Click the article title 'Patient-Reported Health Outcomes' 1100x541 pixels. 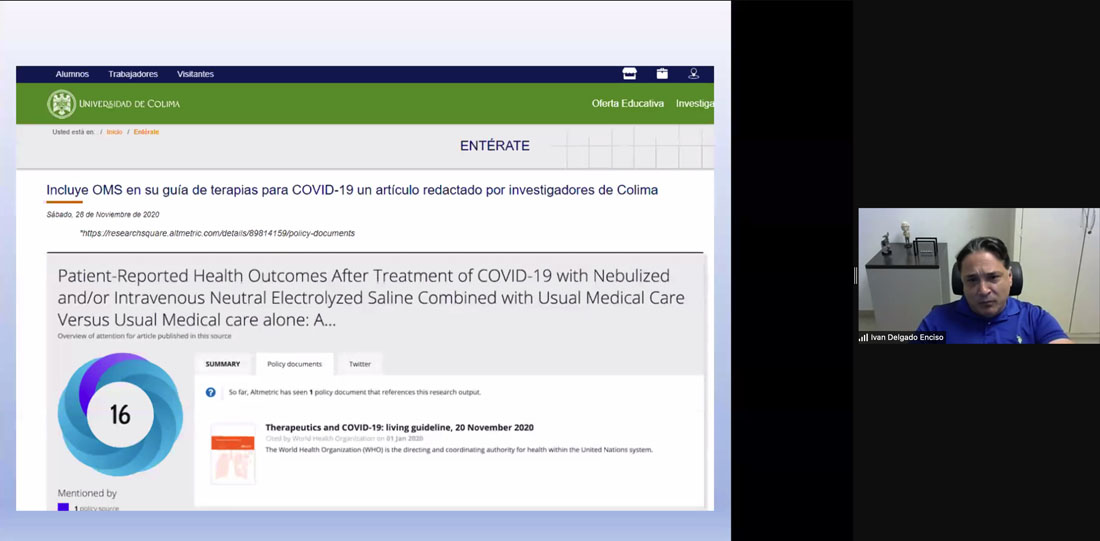tap(371, 298)
